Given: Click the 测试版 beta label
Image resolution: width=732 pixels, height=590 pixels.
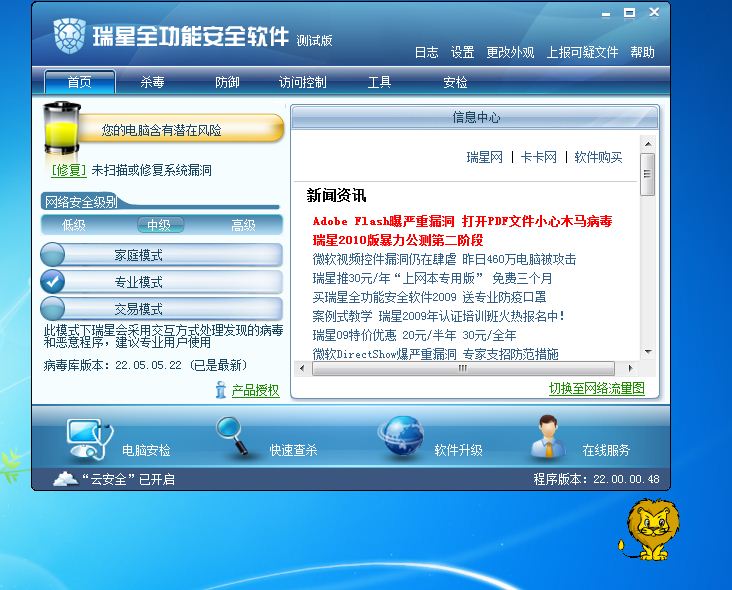Looking at the screenshot, I should coord(314,41).
